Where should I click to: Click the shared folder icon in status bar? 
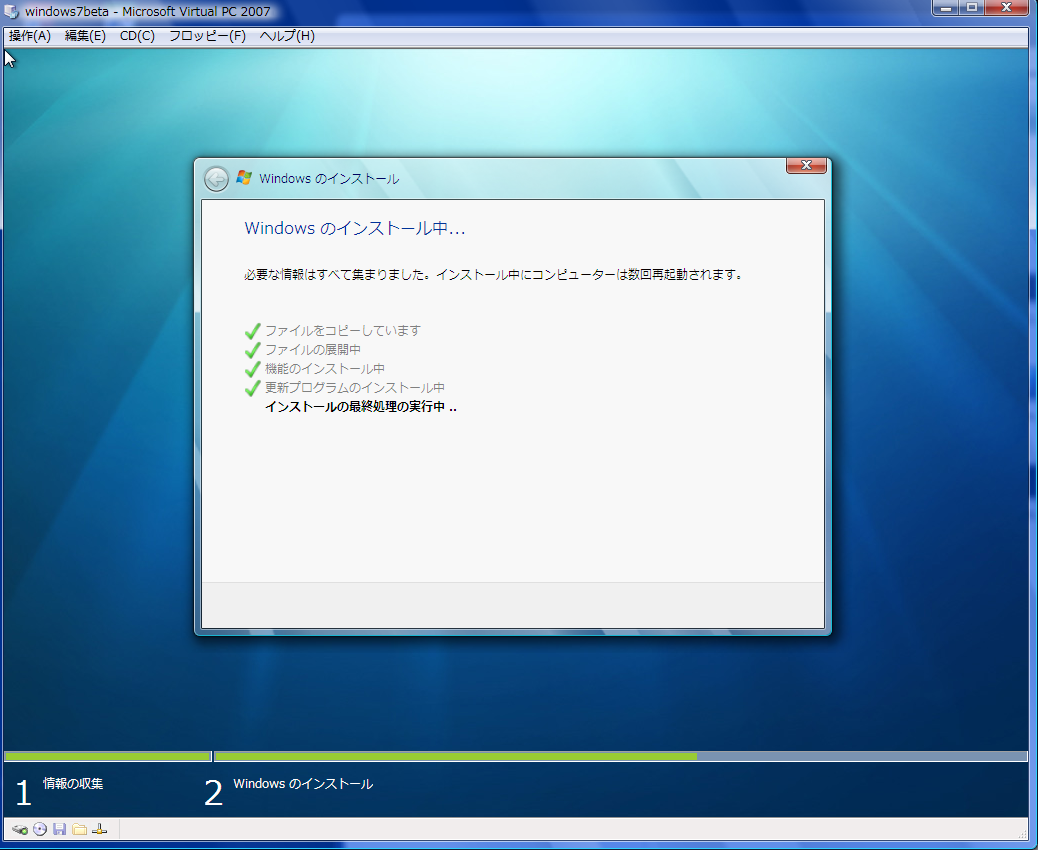79,829
